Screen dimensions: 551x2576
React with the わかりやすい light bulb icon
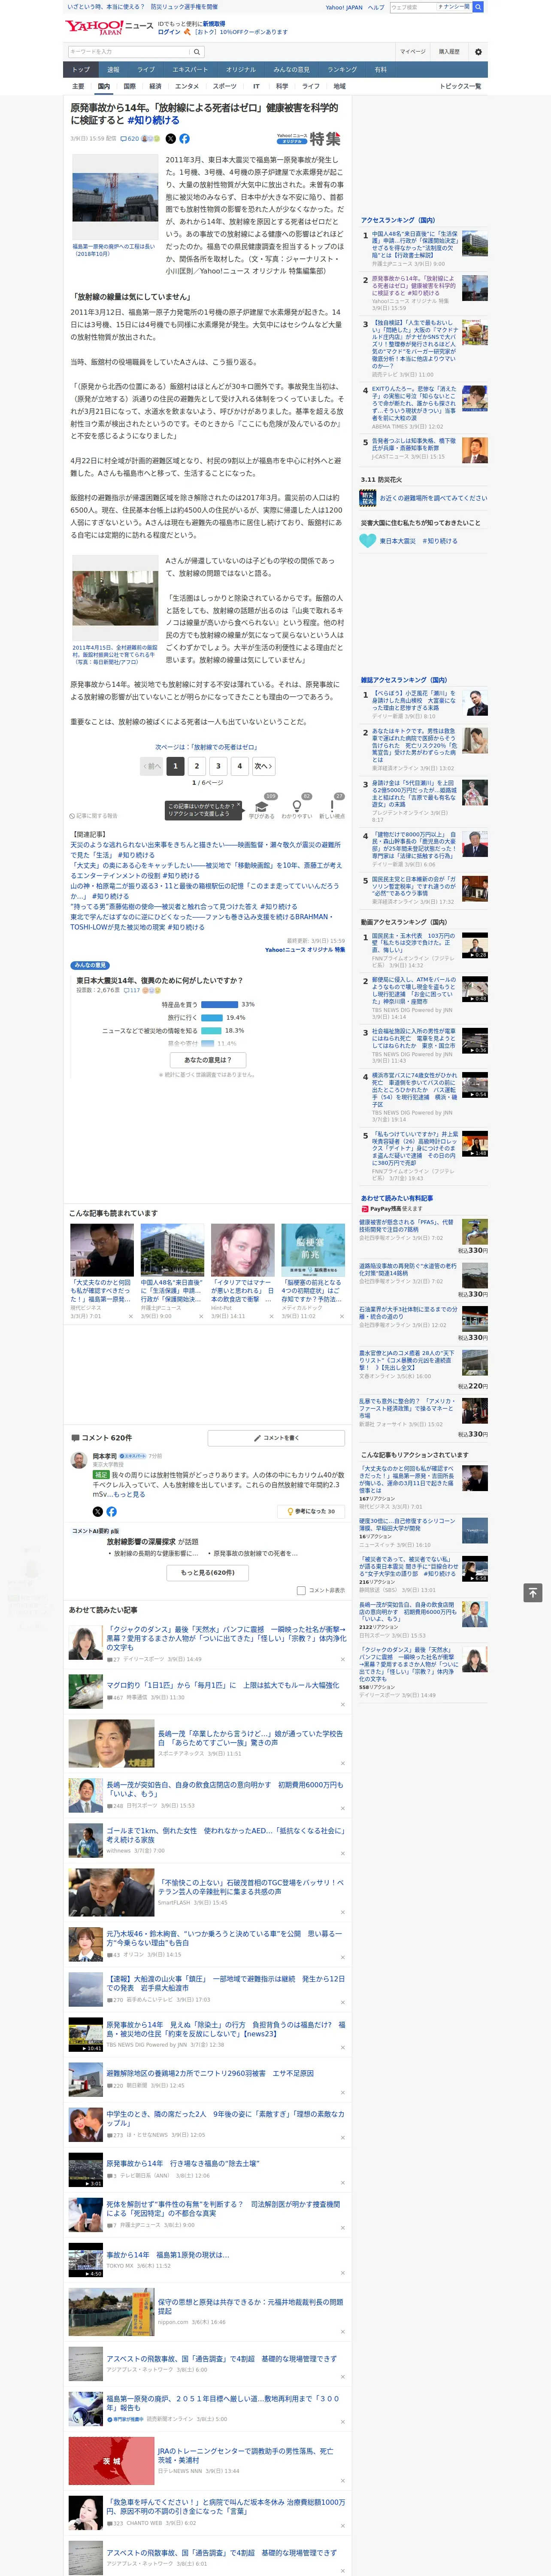[x=297, y=805]
